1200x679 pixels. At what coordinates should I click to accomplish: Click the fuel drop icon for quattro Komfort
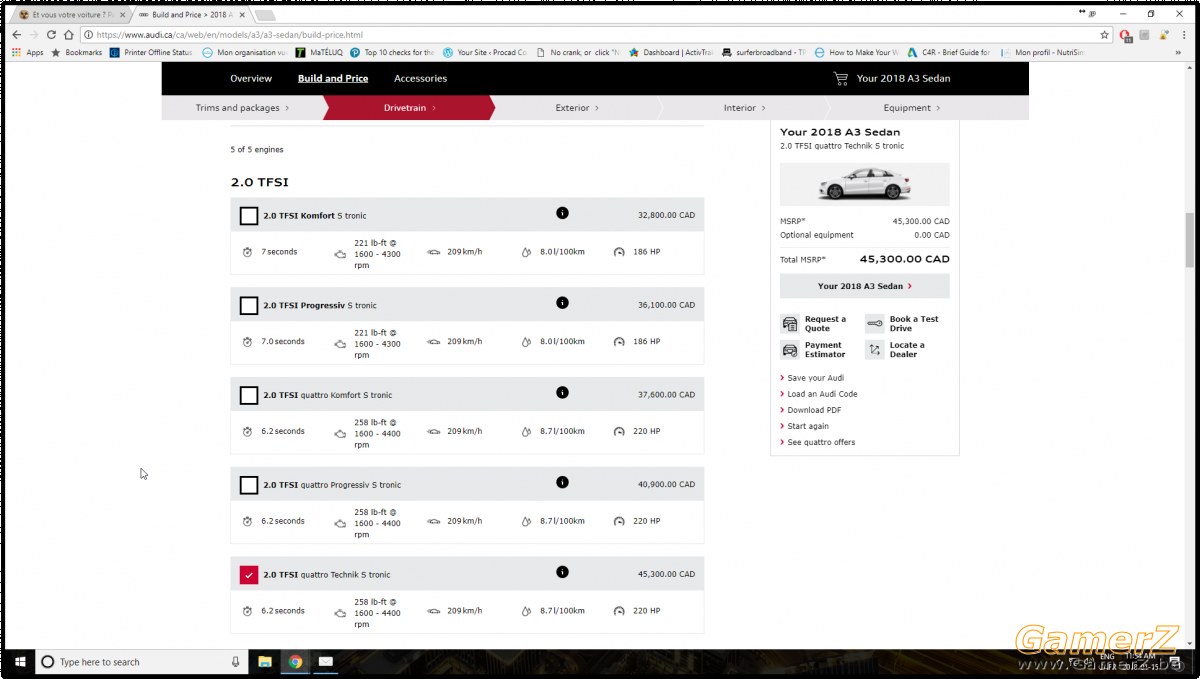coord(526,432)
